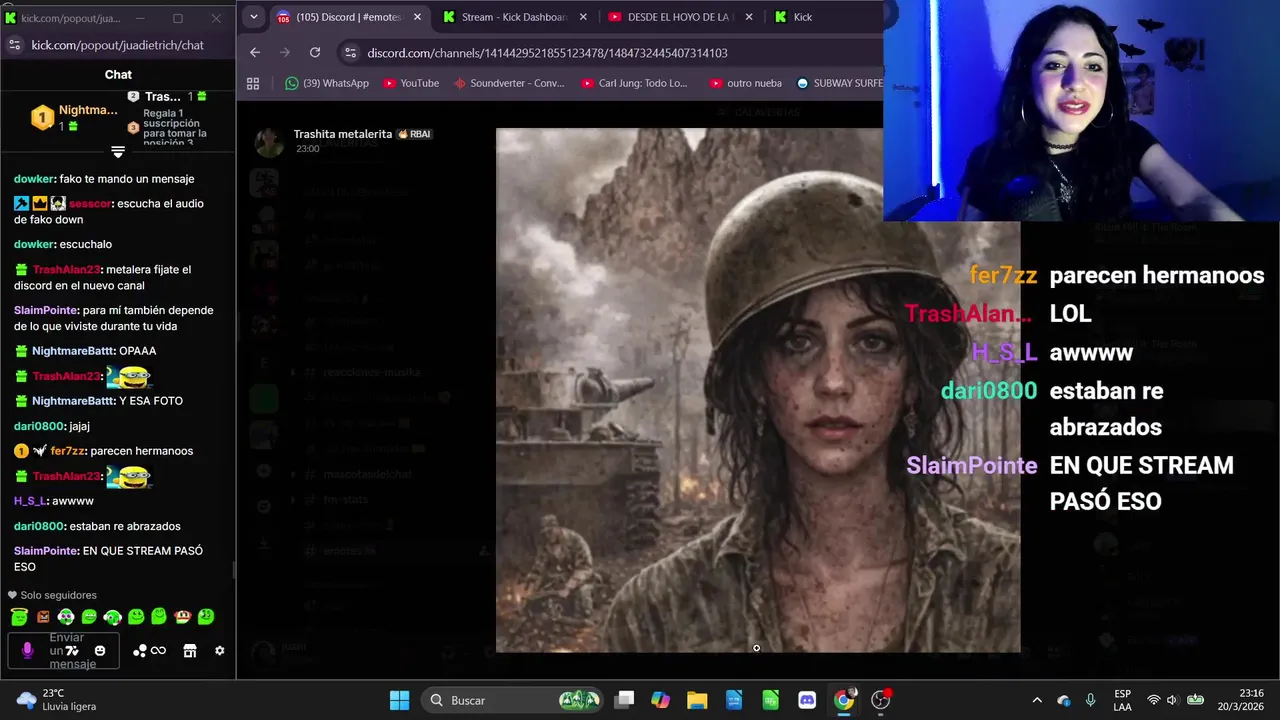This screenshot has width=1280, height=720.
Task: View site information icon next to discord.com URL
Action: tap(350, 53)
